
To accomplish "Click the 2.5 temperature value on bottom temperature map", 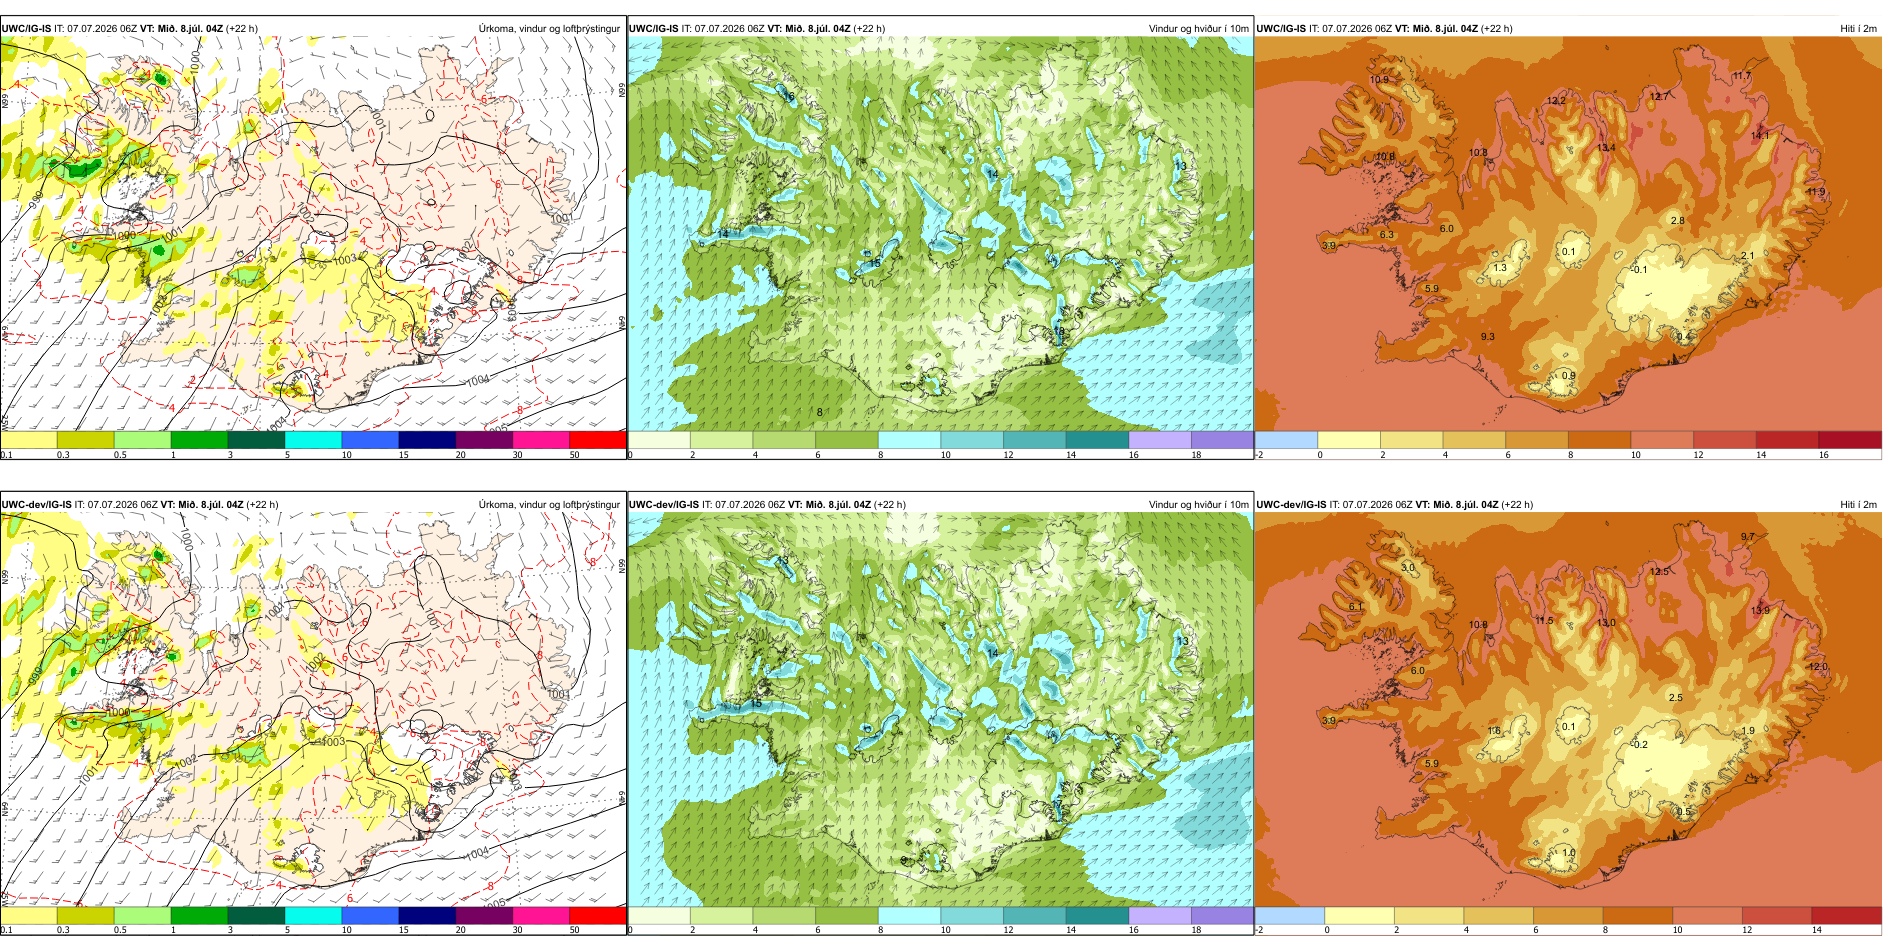I will (x=1676, y=698).
